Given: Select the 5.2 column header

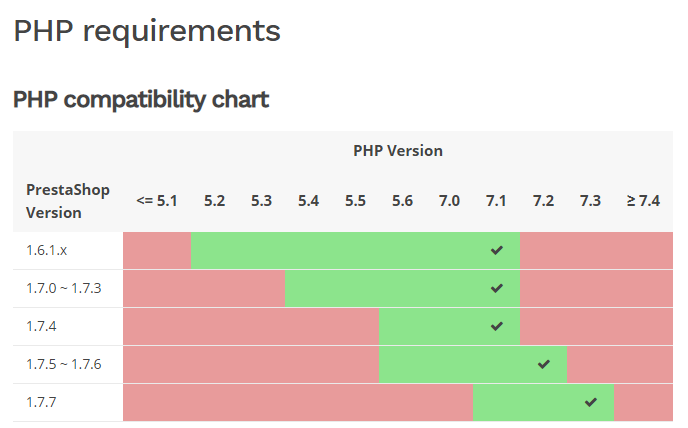Looking at the screenshot, I should click(214, 201).
